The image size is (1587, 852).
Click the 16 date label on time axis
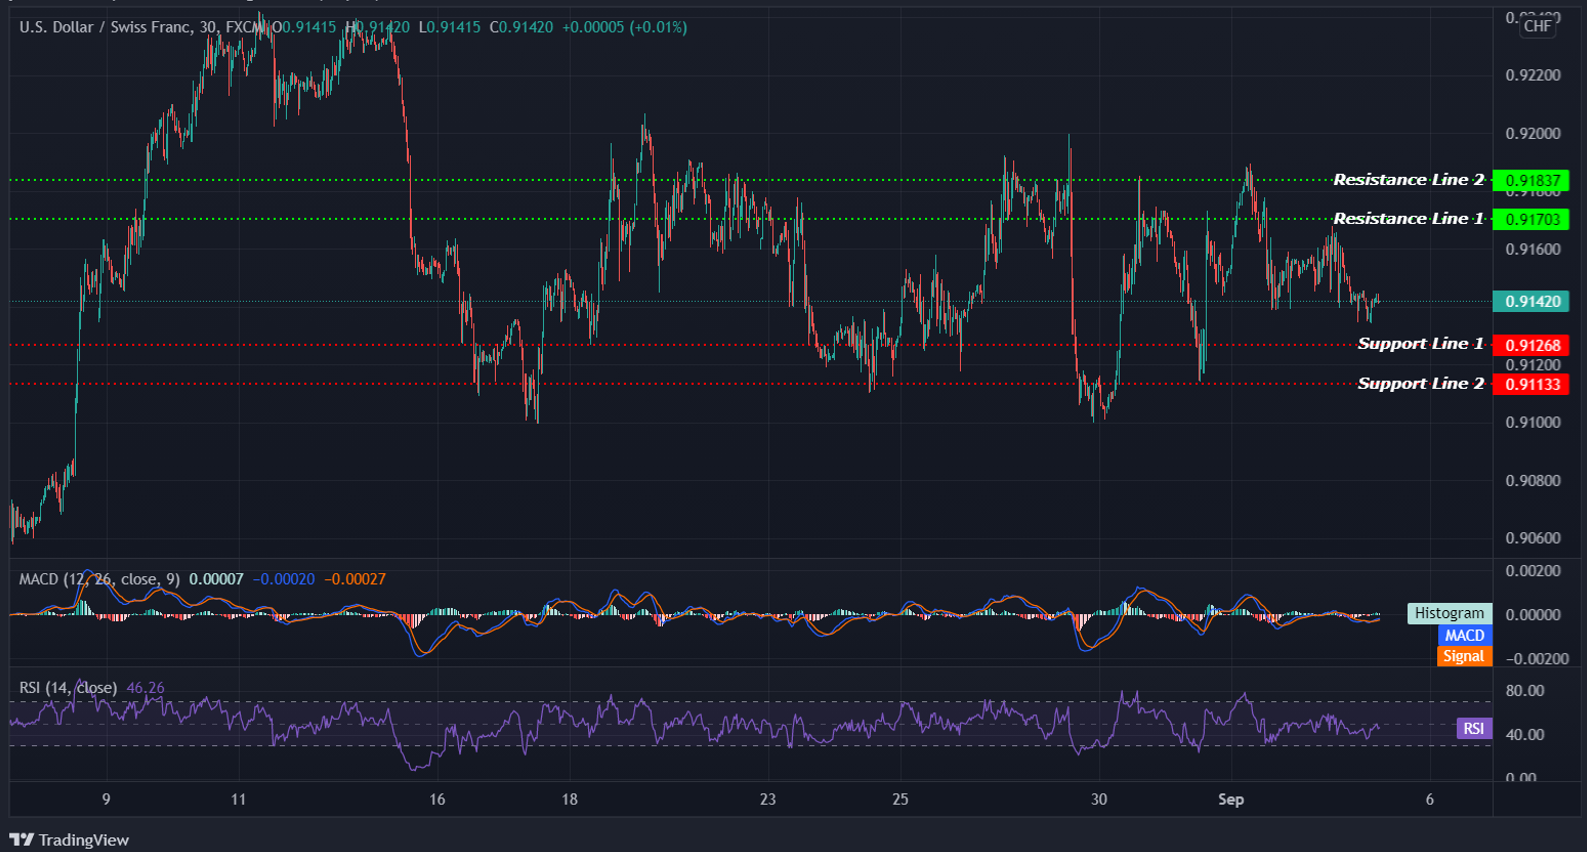437,799
